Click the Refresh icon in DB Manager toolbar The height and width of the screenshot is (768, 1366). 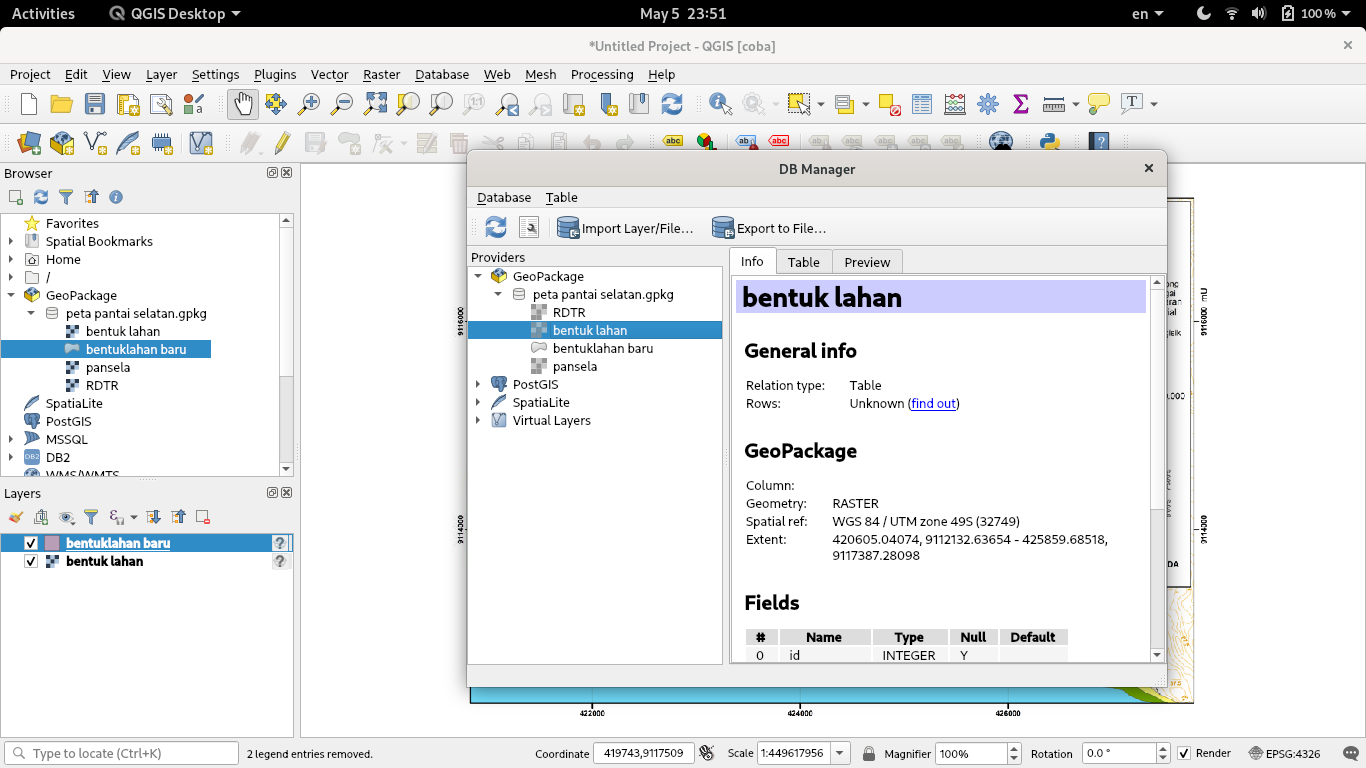point(494,227)
